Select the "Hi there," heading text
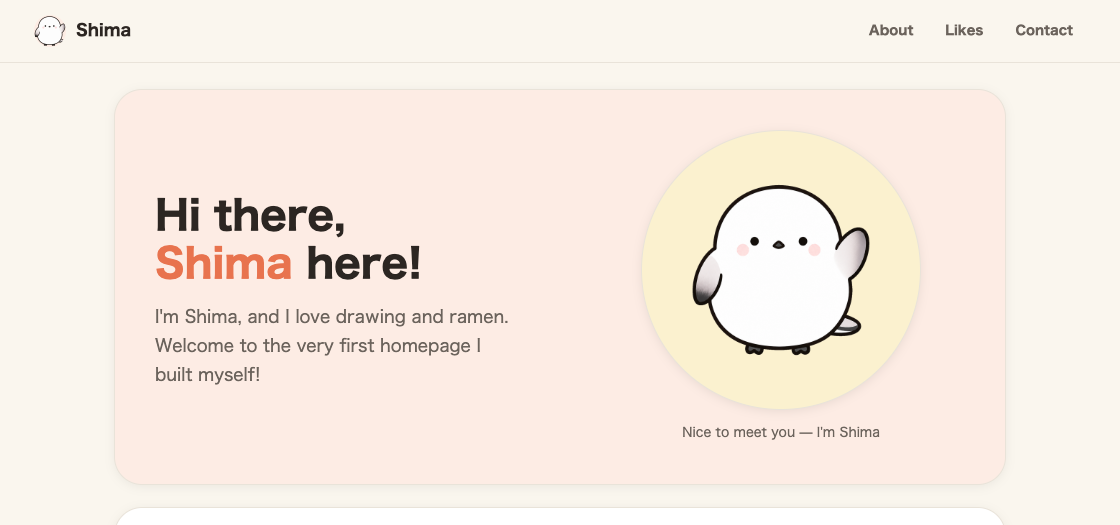 (x=251, y=215)
